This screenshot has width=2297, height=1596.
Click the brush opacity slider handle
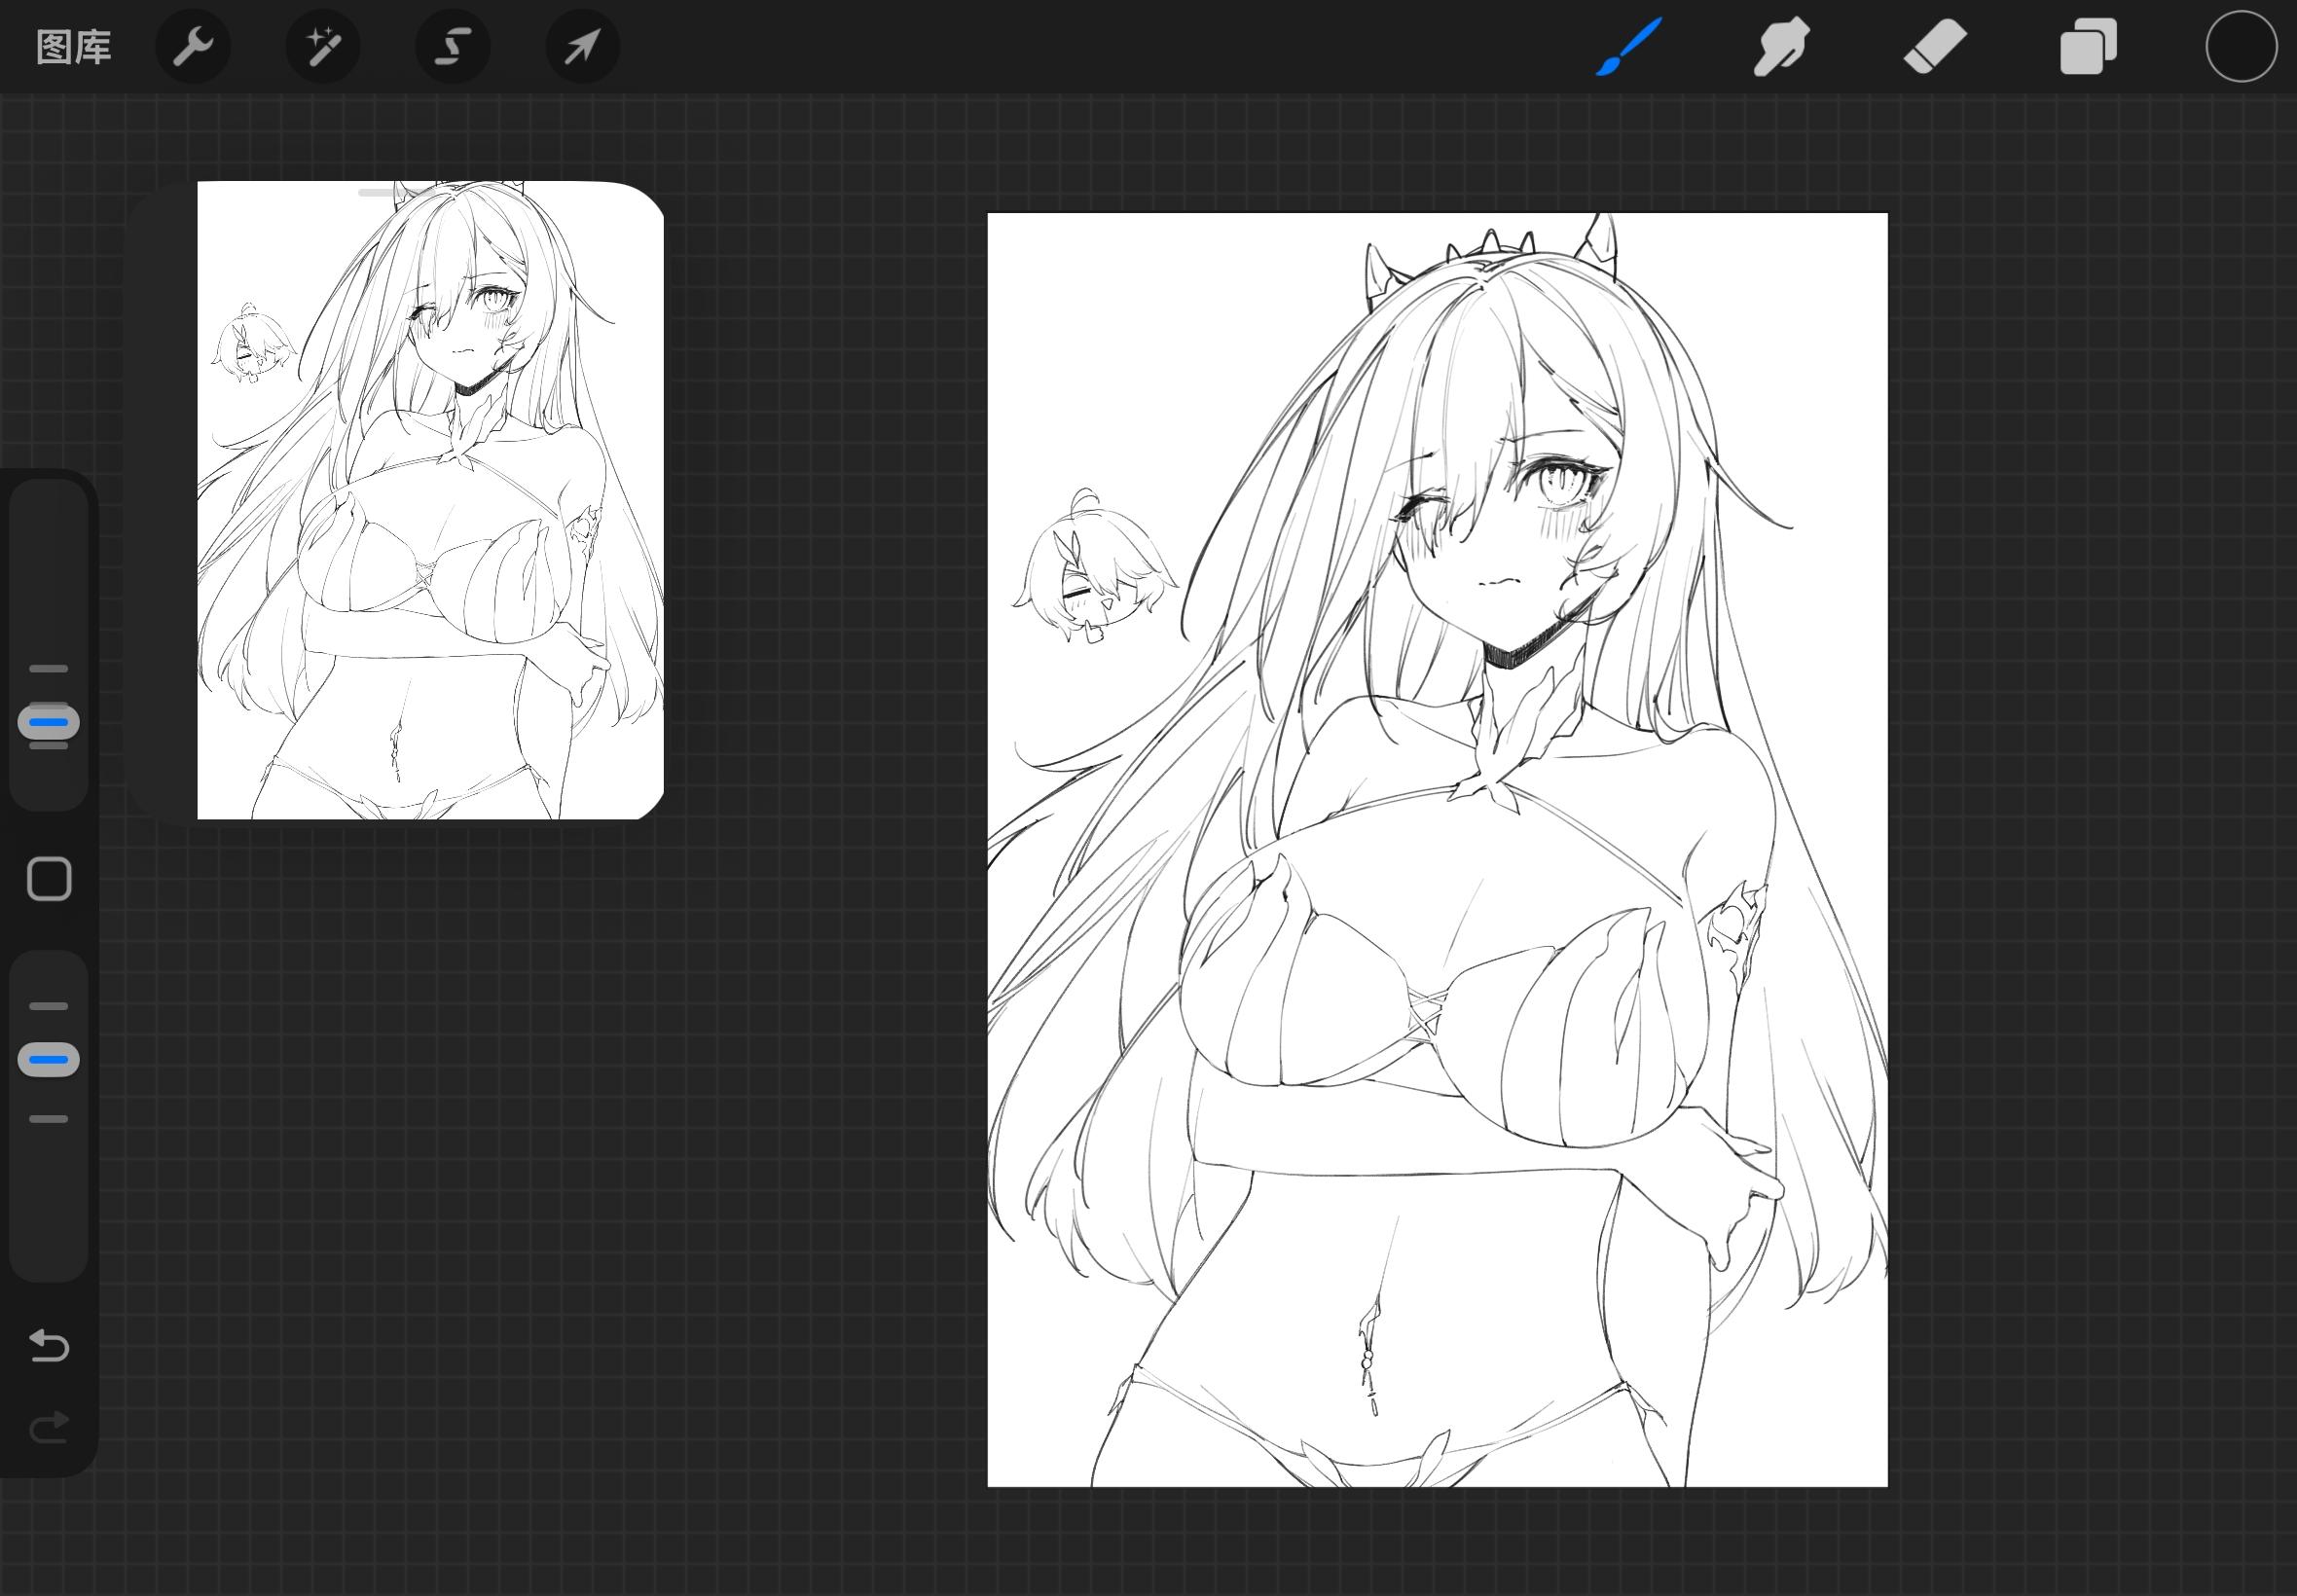(49, 1059)
